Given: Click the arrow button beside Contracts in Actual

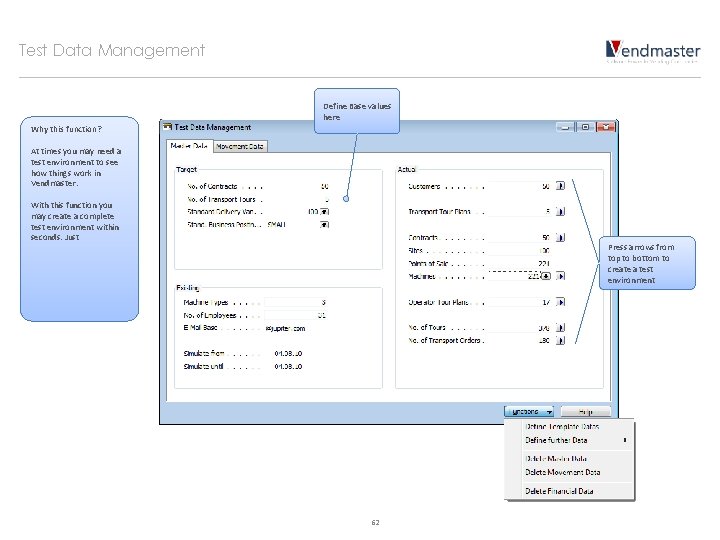Looking at the screenshot, I should [560, 237].
